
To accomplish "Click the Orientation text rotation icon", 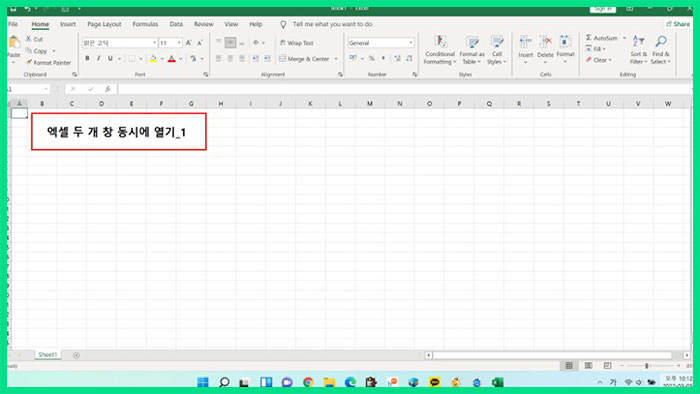I will (256, 43).
